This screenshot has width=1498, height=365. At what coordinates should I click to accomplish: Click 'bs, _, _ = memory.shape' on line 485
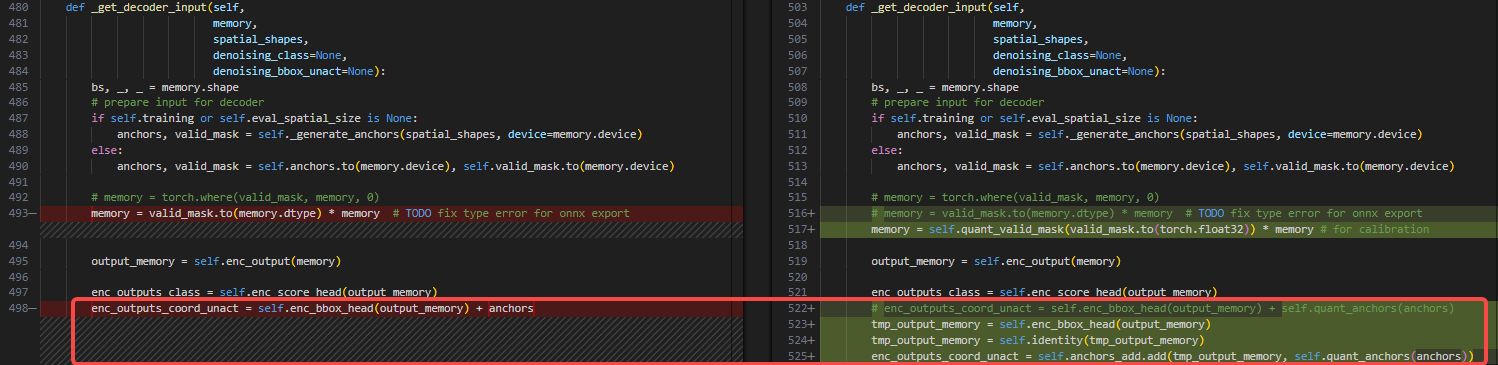(164, 87)
